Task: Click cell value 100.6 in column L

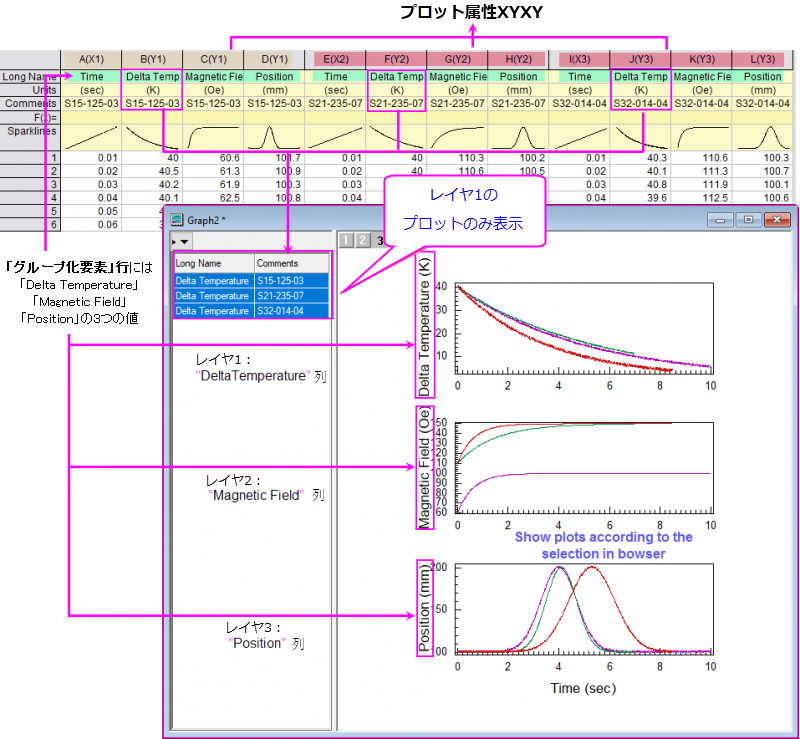Action: (x=762, y=198)
